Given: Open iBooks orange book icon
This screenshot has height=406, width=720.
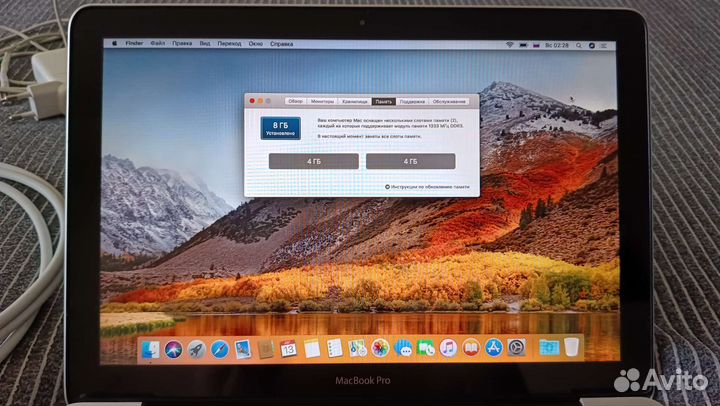Looking at the screenshot, I should 471,348.
